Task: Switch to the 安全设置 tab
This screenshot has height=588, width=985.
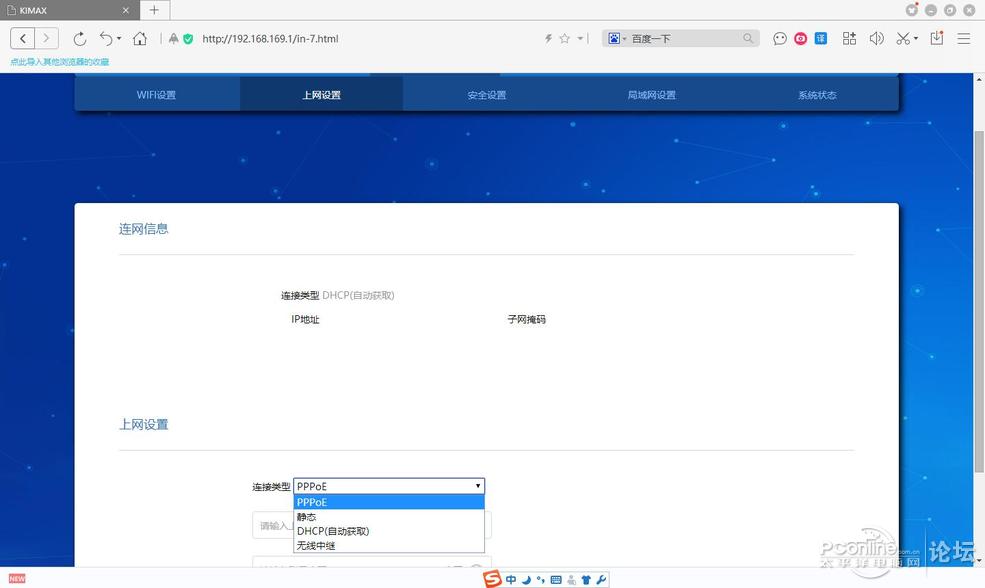Action: click(486, 94)
